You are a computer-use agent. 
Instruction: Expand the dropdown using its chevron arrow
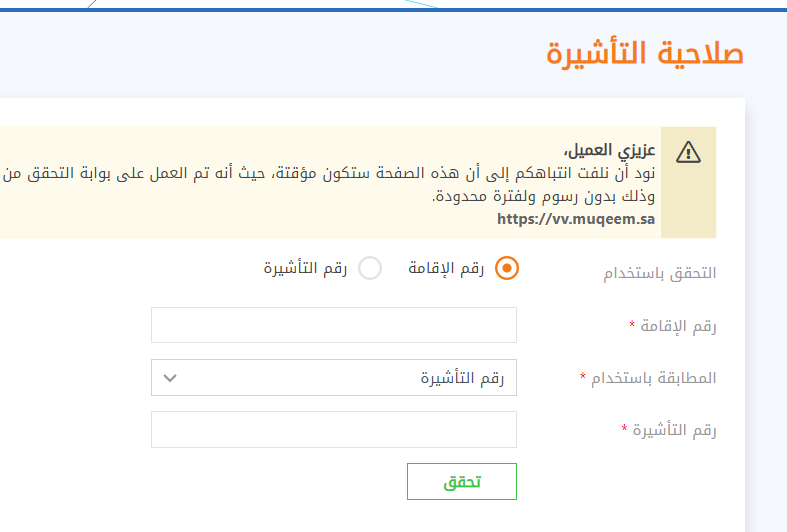tap(170, 378)
